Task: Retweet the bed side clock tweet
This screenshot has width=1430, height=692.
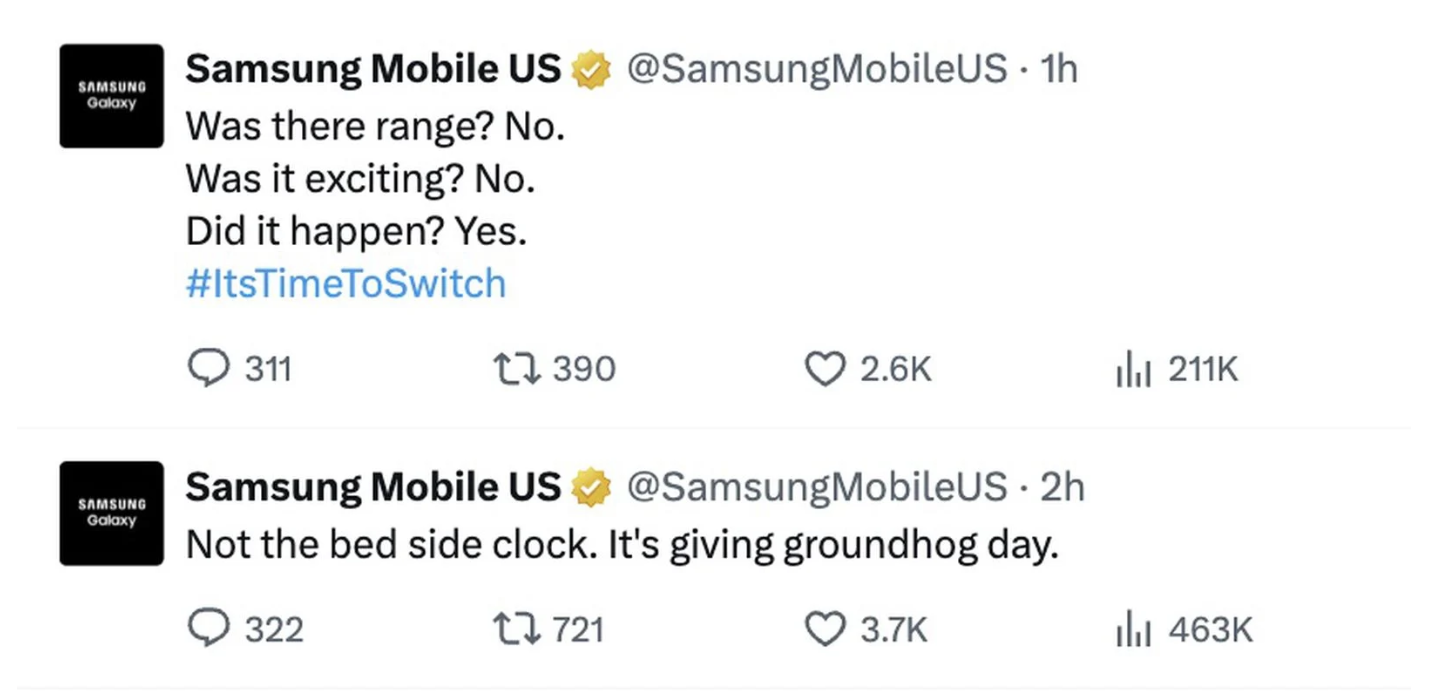Action: [549, 630]
